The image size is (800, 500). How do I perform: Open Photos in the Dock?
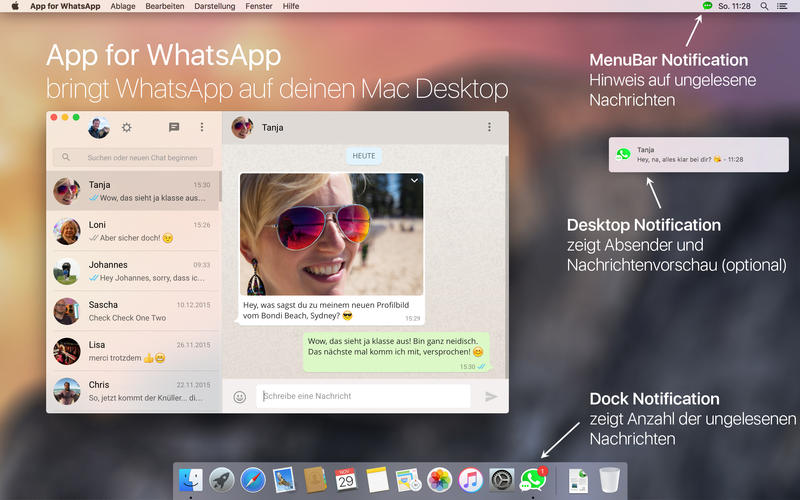click(440, 480)
